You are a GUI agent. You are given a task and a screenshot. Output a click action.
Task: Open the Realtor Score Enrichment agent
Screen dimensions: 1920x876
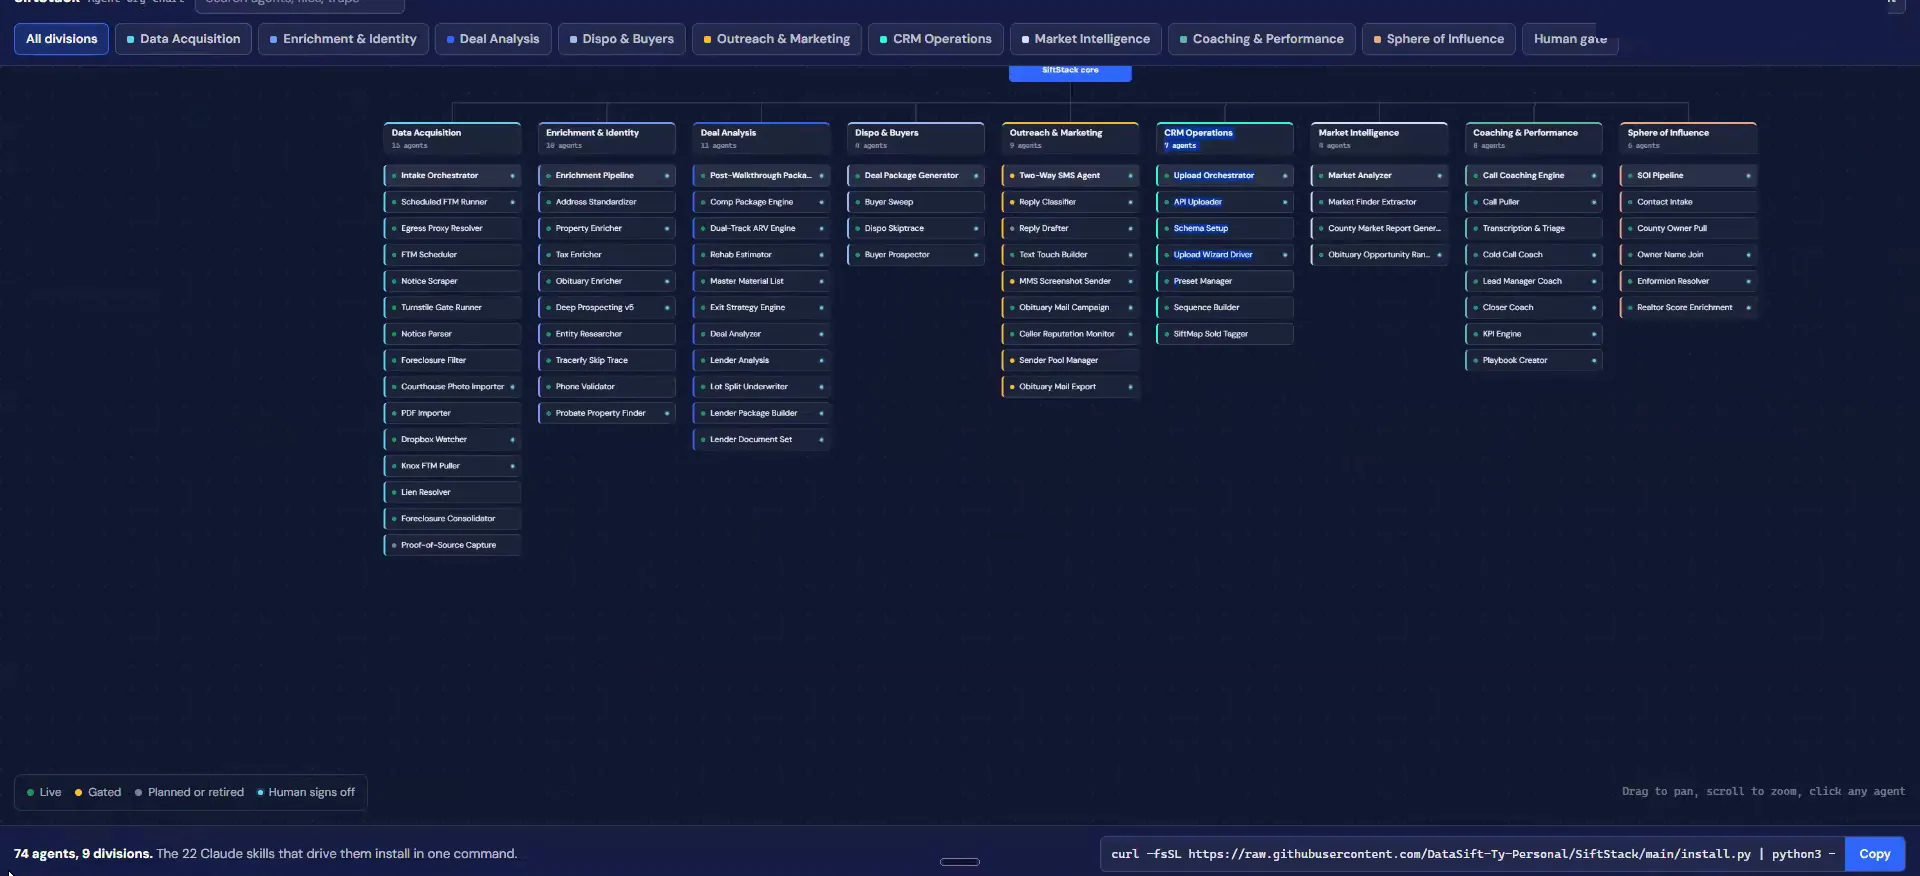point(1688,308)
